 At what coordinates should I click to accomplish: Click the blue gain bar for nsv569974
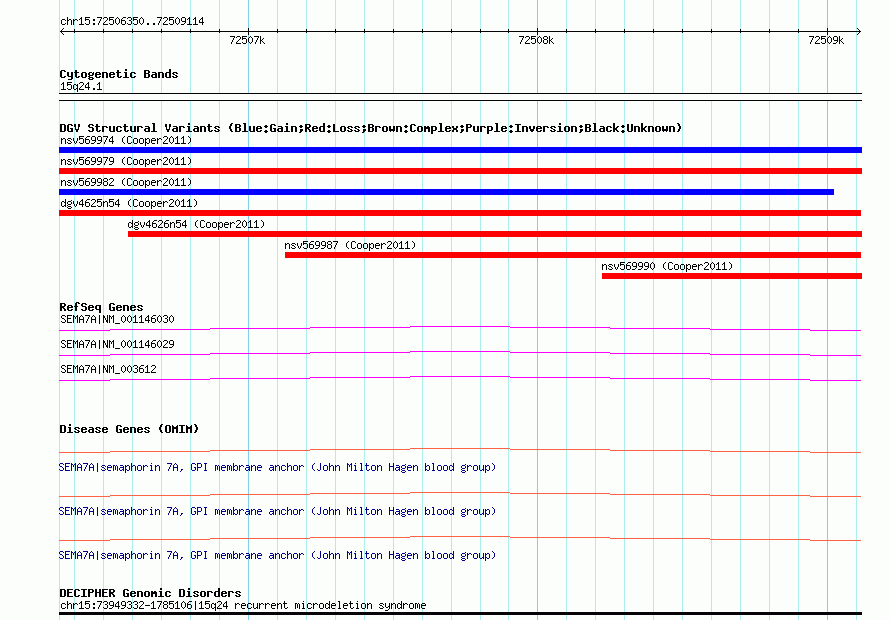460,150
